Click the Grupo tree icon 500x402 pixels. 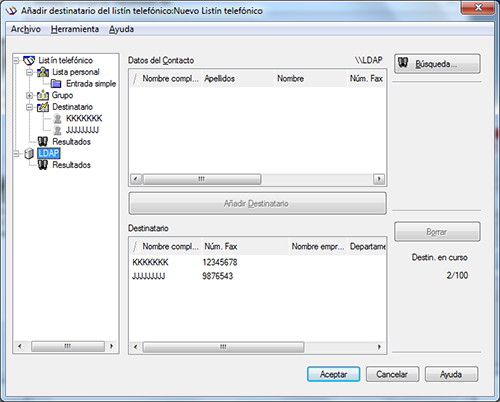click(x=43, y=95)
